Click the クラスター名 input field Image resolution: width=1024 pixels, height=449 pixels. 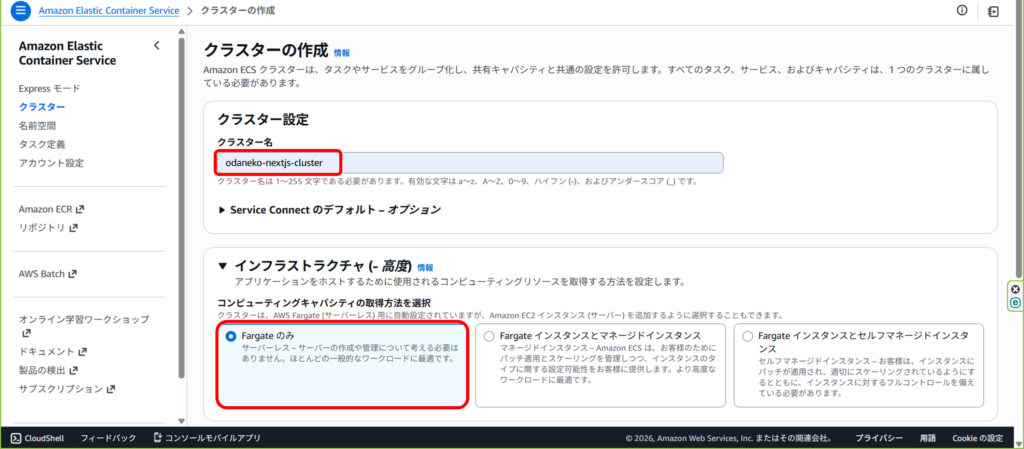tap(470, 162)
